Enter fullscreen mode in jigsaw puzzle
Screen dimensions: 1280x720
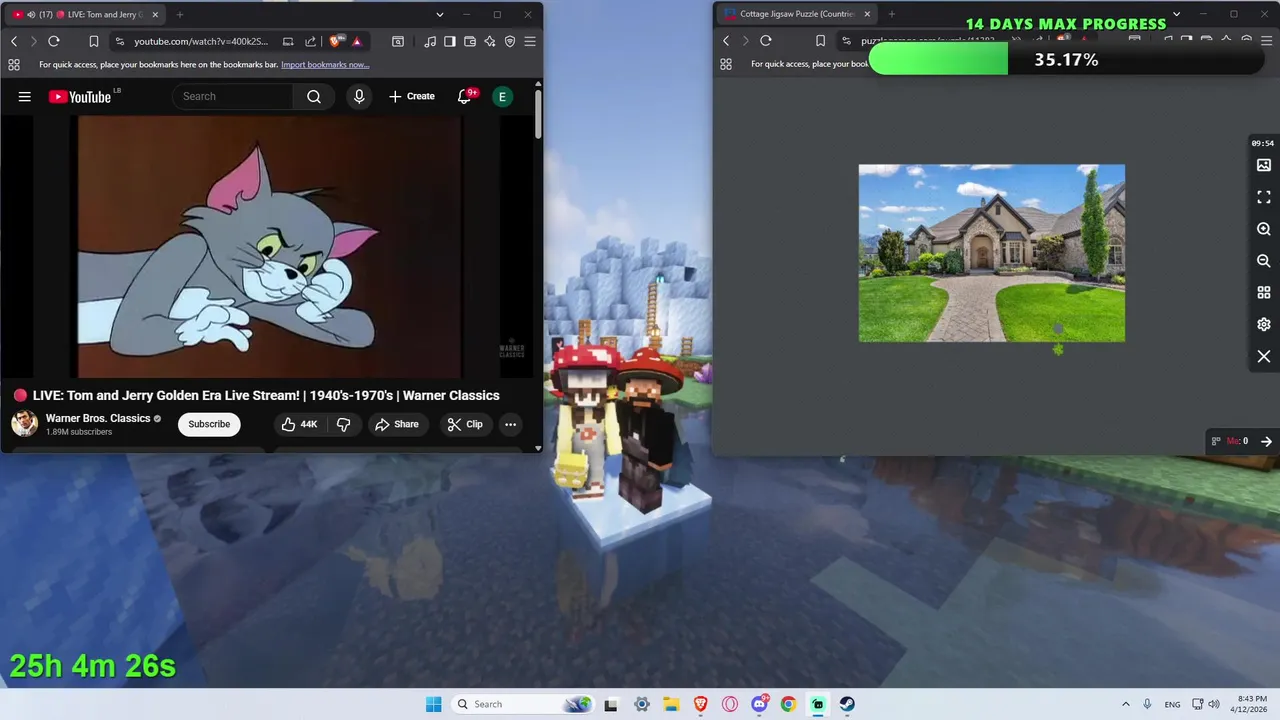click(x=1264, y=197)
